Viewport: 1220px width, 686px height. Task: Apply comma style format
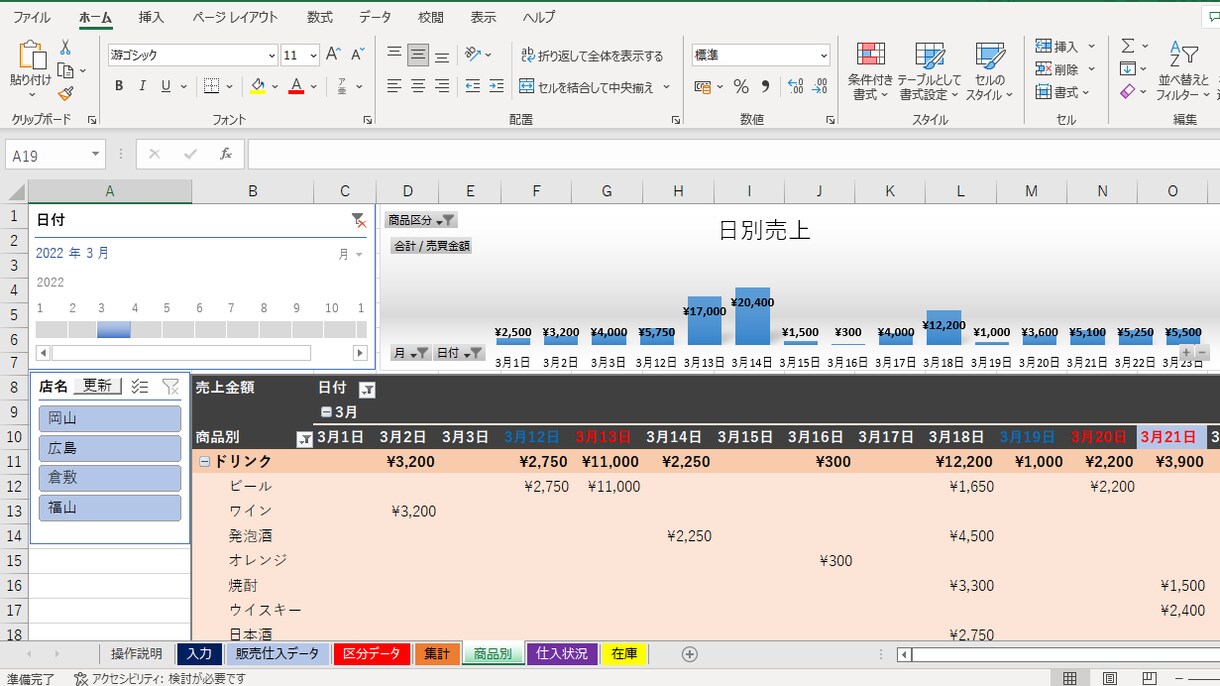pyautogui.click(x=766, y=87)
